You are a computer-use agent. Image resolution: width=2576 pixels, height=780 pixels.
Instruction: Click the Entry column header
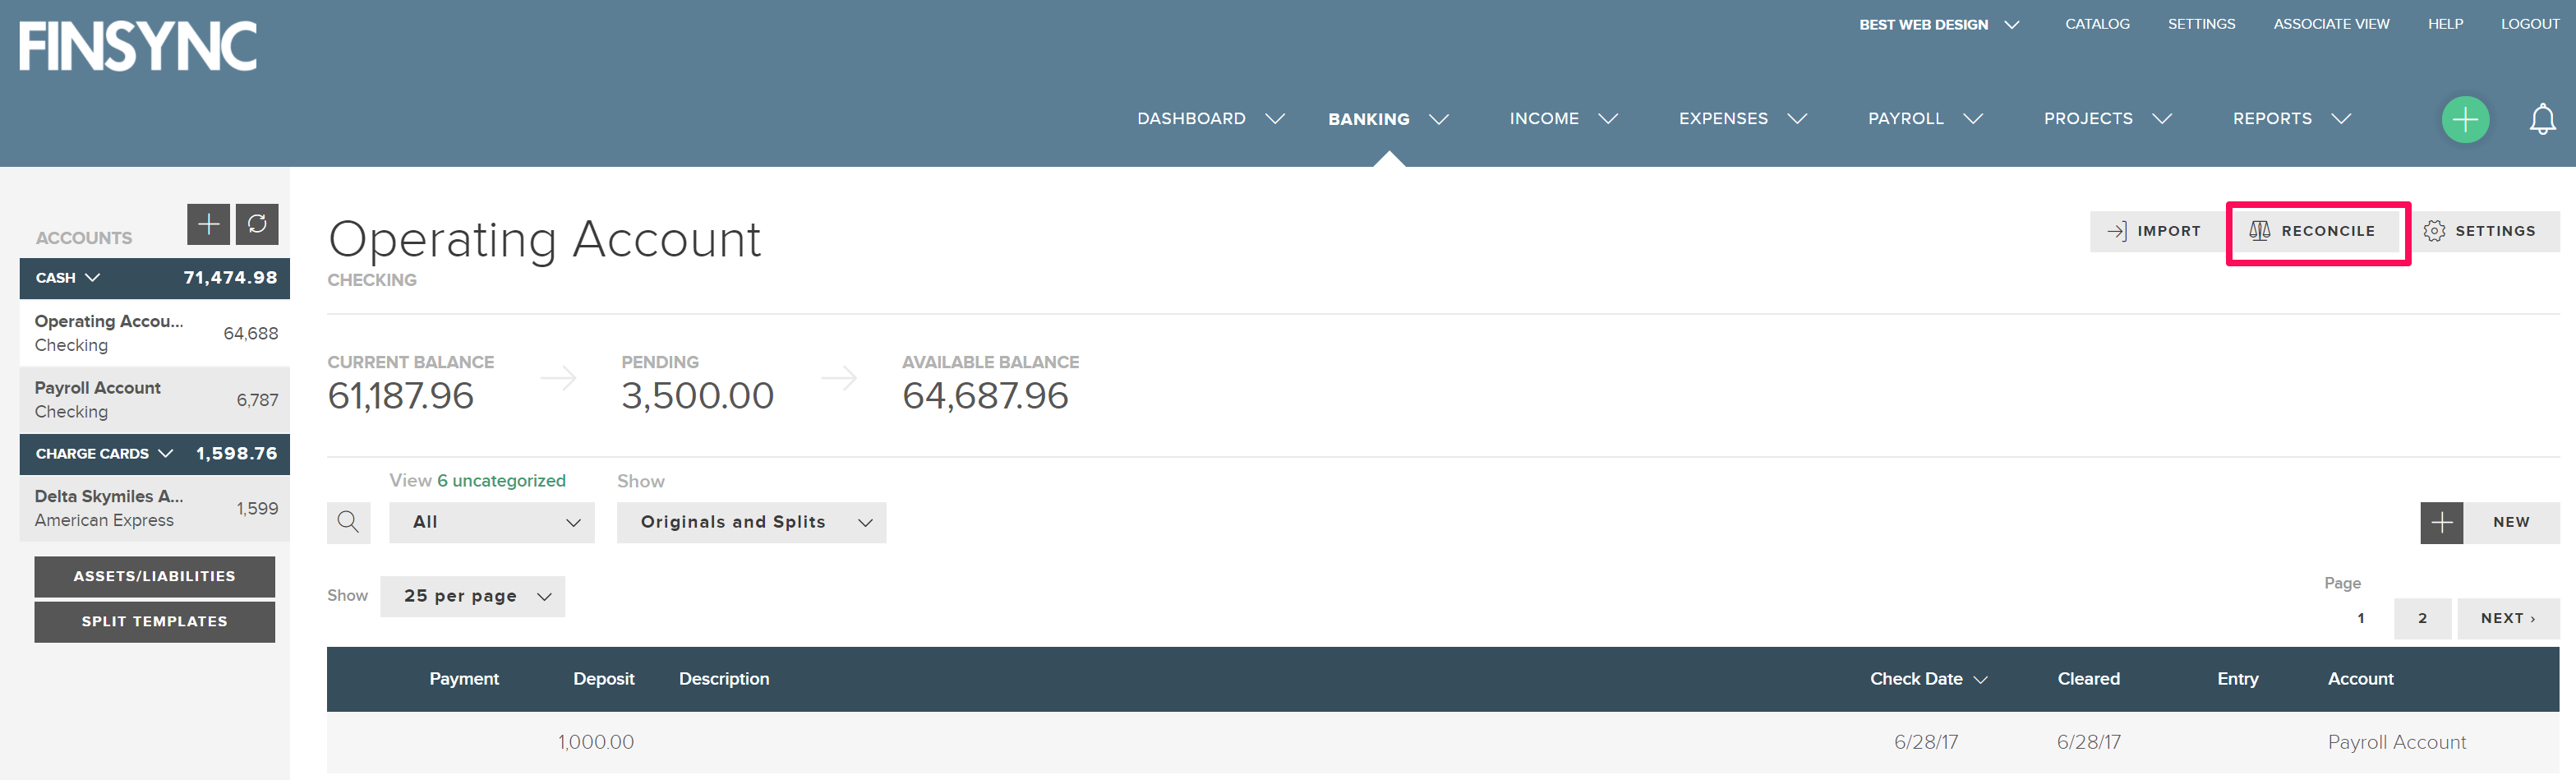point(2237,679)
